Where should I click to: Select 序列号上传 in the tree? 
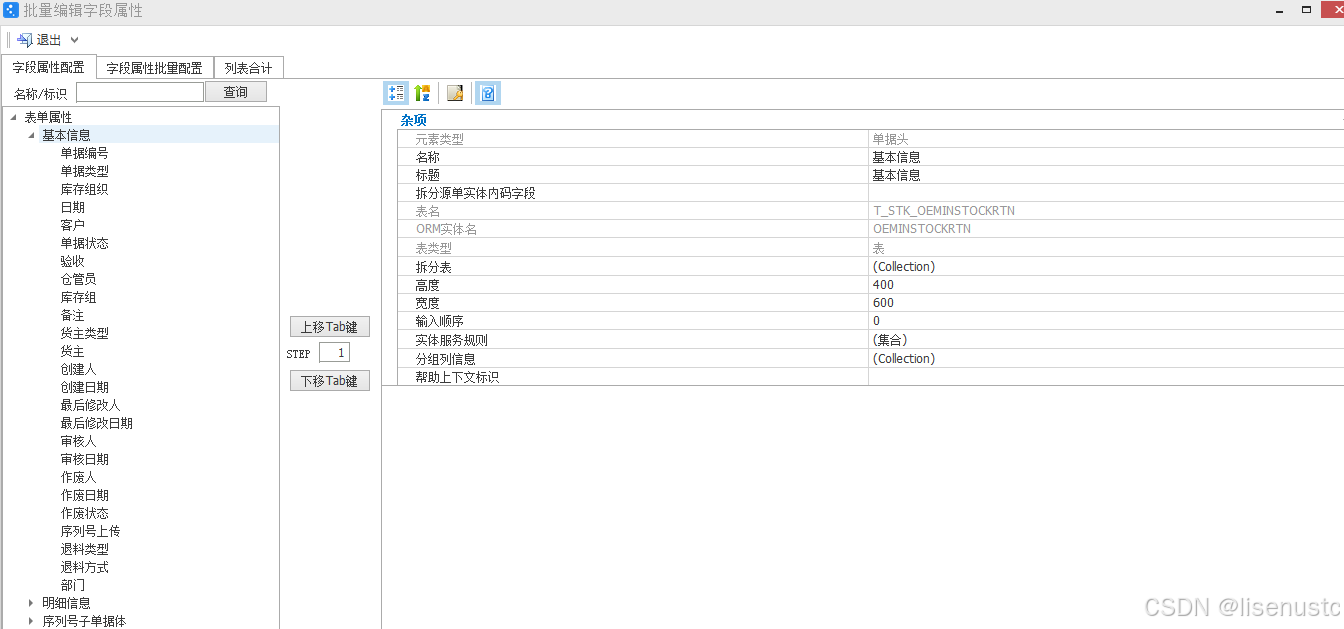point(90,531)
